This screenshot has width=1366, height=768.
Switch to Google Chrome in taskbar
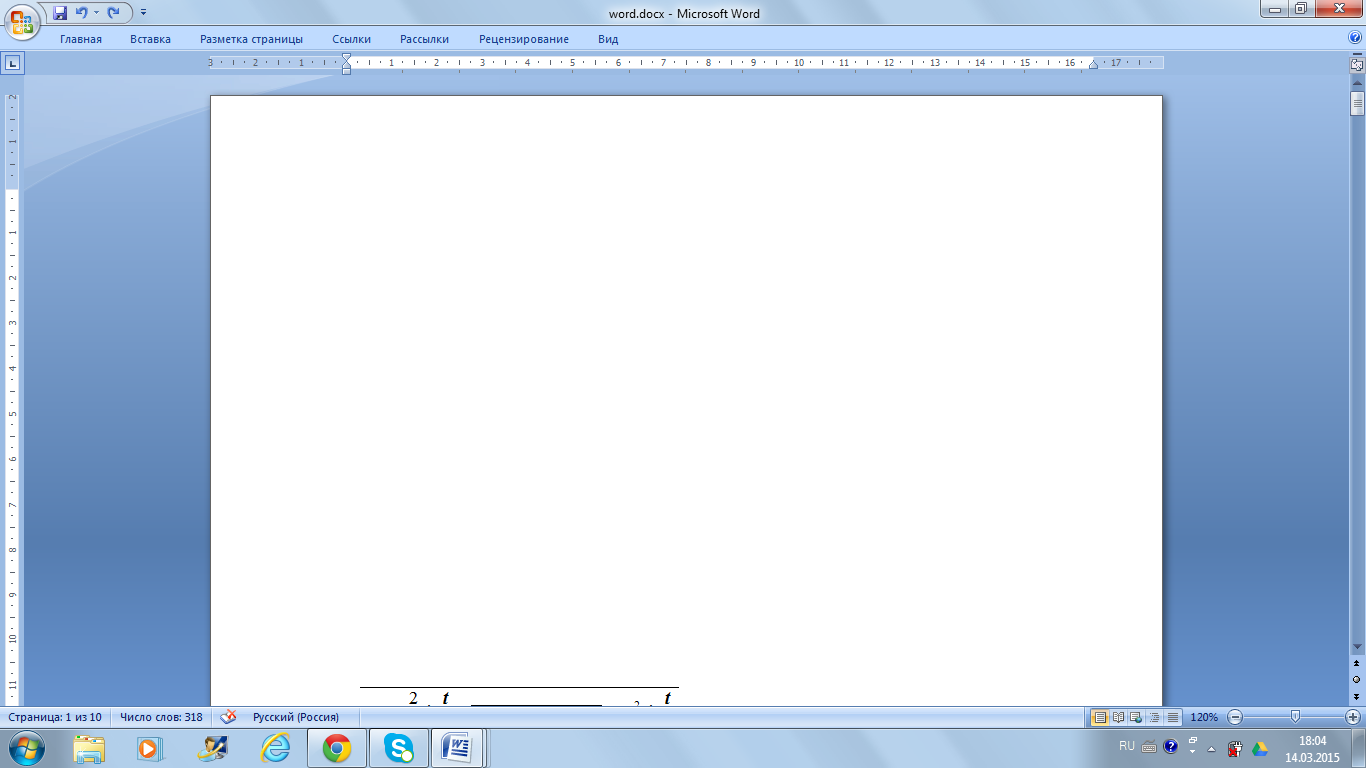click(x=337, y=748)
